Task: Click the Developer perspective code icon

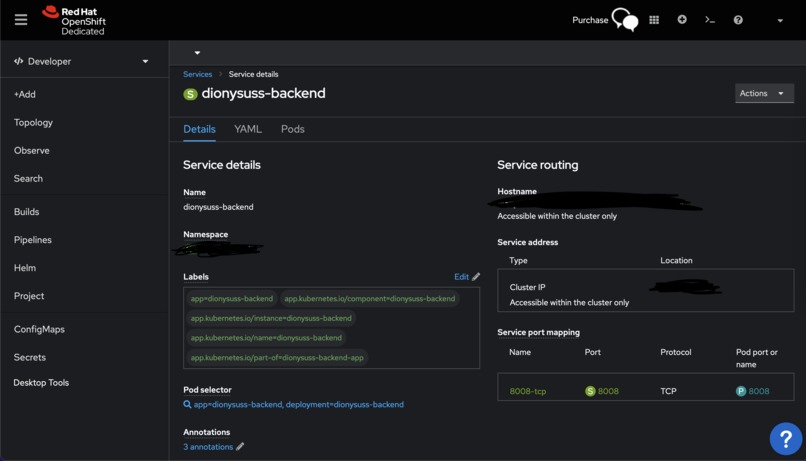Action: tap(19, 61)
